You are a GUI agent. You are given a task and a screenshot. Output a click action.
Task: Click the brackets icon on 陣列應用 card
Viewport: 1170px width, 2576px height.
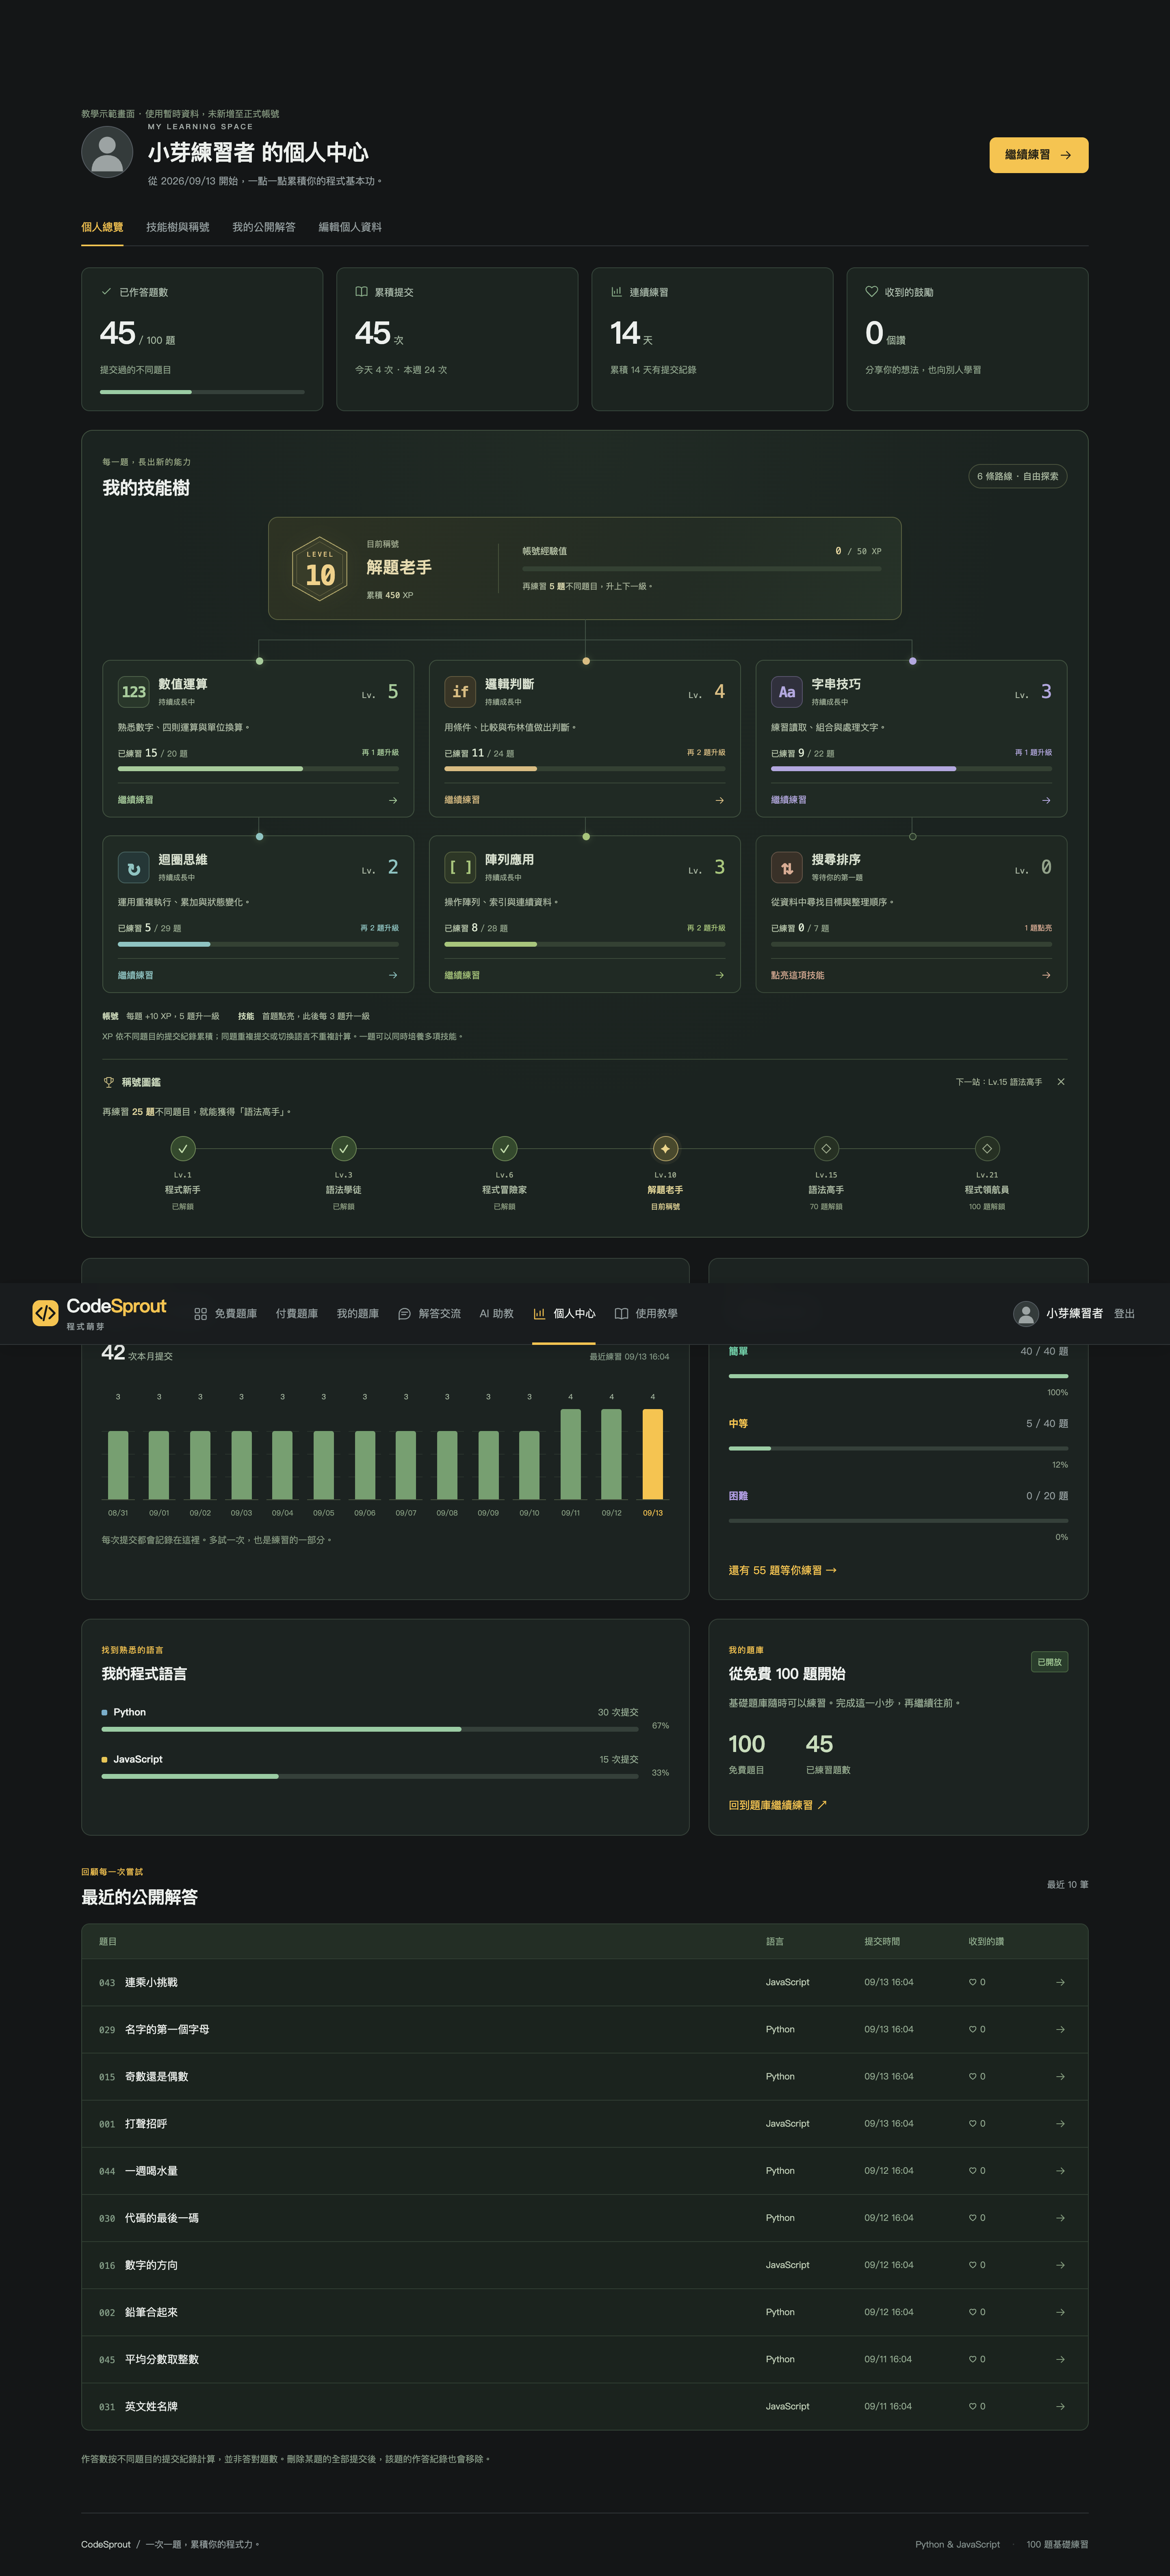(x=460, y=867)
